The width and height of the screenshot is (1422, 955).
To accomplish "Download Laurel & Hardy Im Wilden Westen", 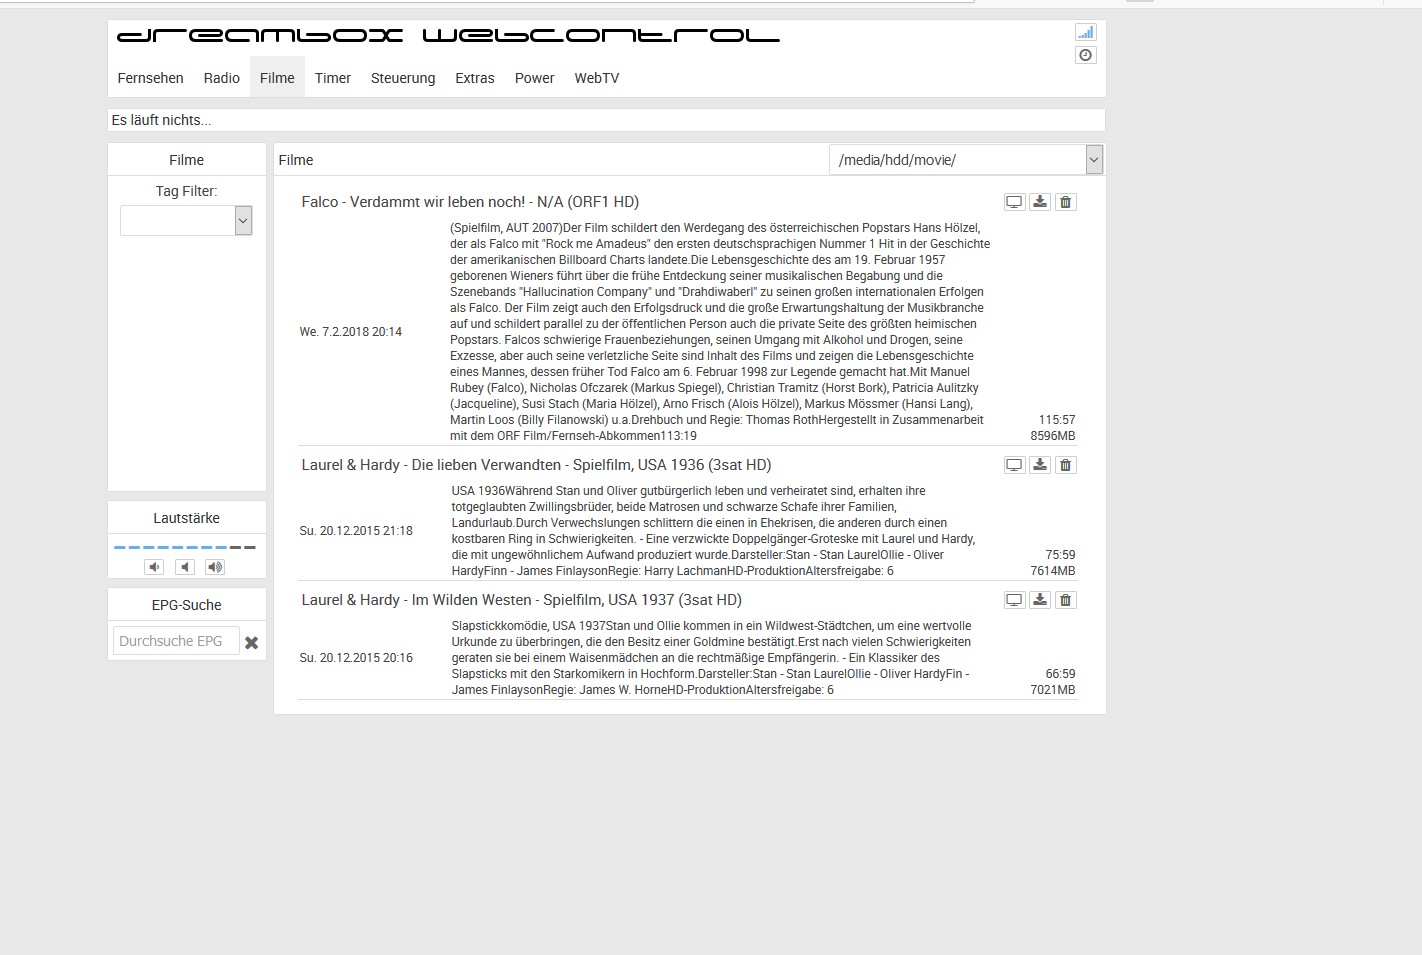I will tap(1040, 600).
